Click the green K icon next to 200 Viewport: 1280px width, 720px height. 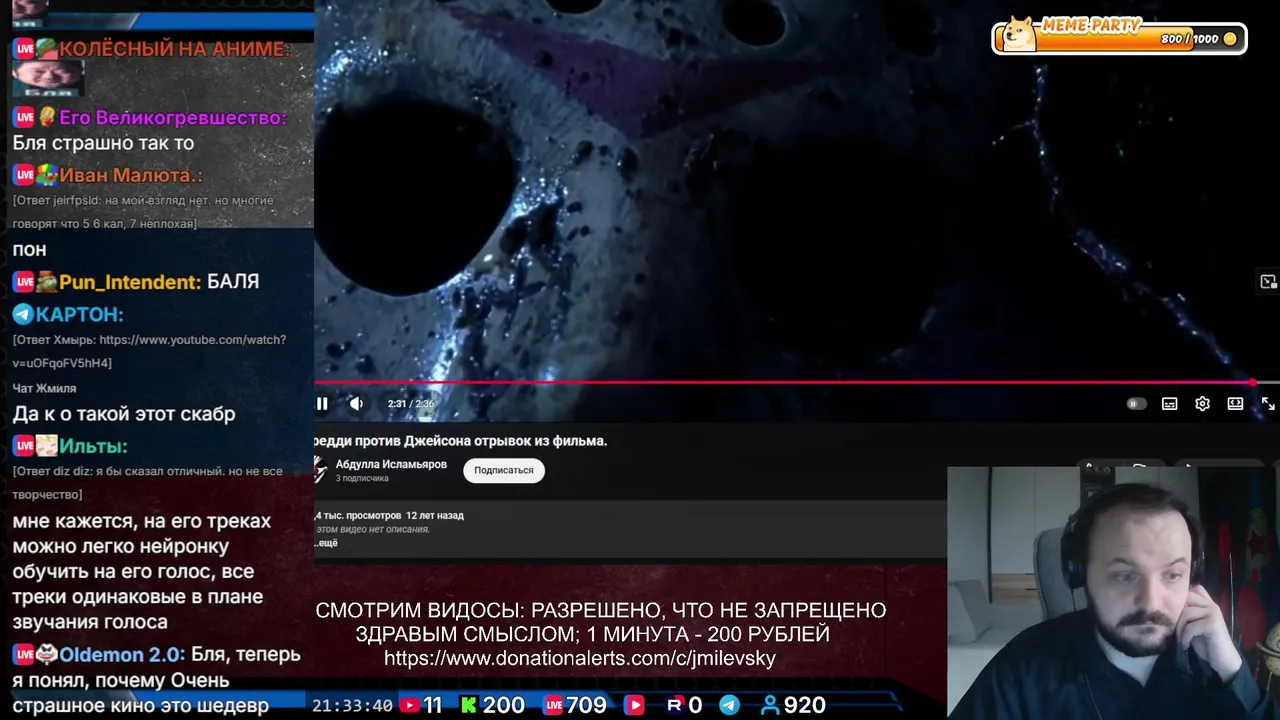(468, 705)
